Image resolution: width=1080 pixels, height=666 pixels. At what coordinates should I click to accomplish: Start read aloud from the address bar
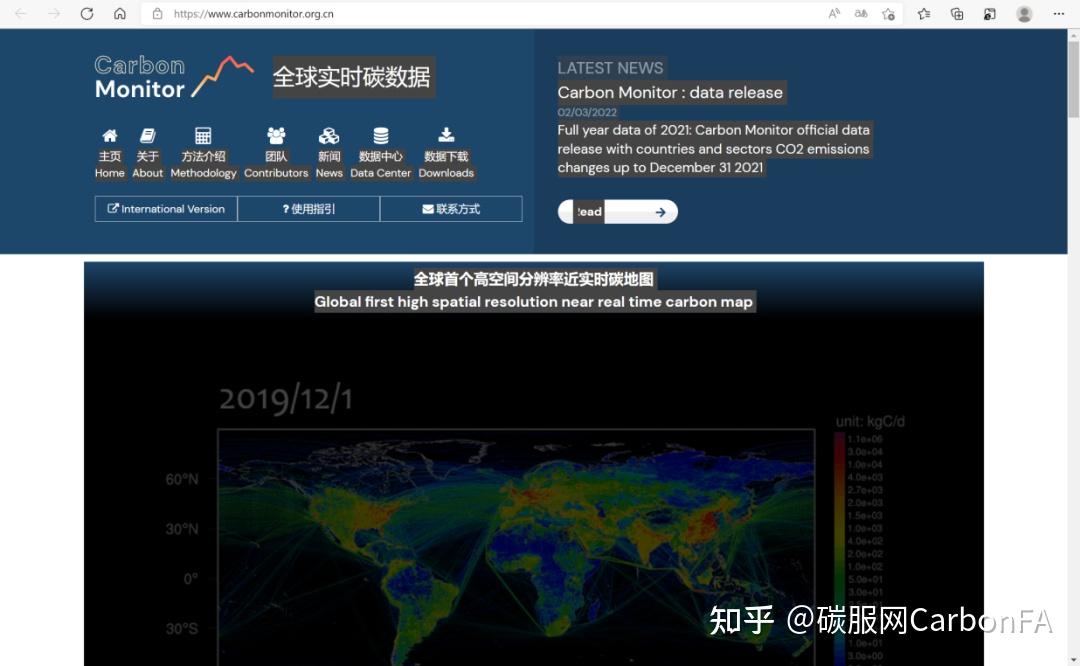[x=834, y=14]
